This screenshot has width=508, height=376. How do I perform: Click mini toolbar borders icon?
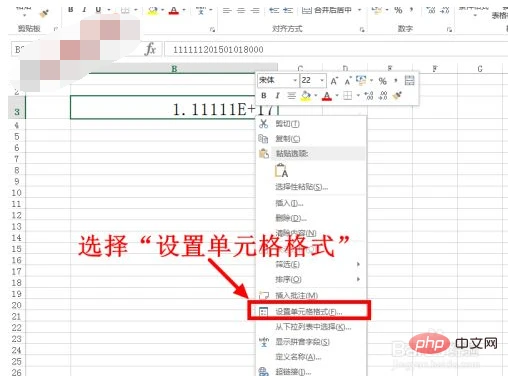point(348,96)
